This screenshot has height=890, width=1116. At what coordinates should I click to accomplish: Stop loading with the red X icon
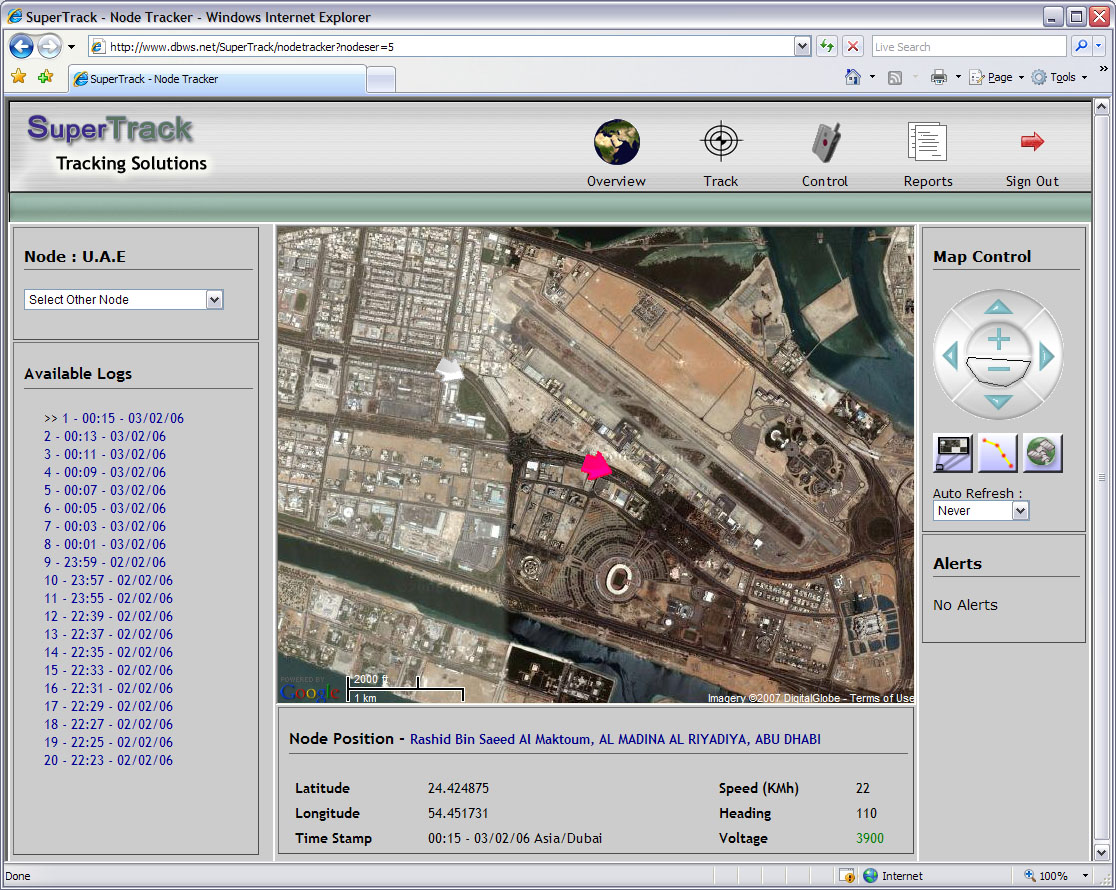coord(852,46)
